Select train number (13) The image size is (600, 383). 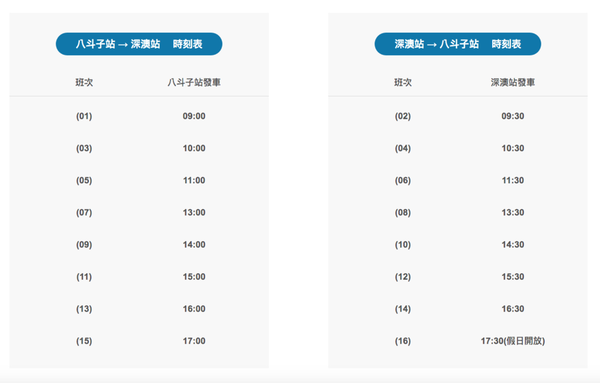pos(84,309)
